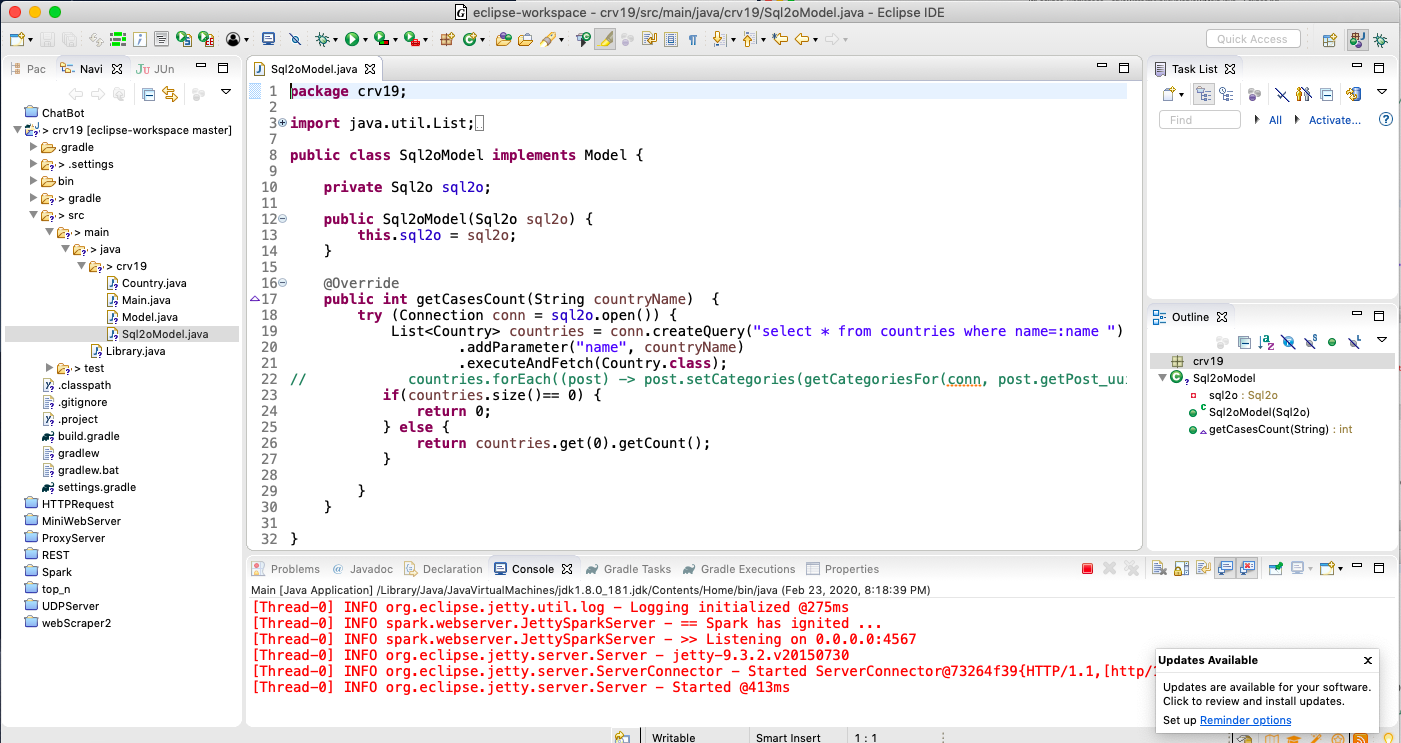This screenshot has width=1401, height=743.
Task: Toggle Hide Non-Public Members green dot
Action: click(x=1332, y=342)
